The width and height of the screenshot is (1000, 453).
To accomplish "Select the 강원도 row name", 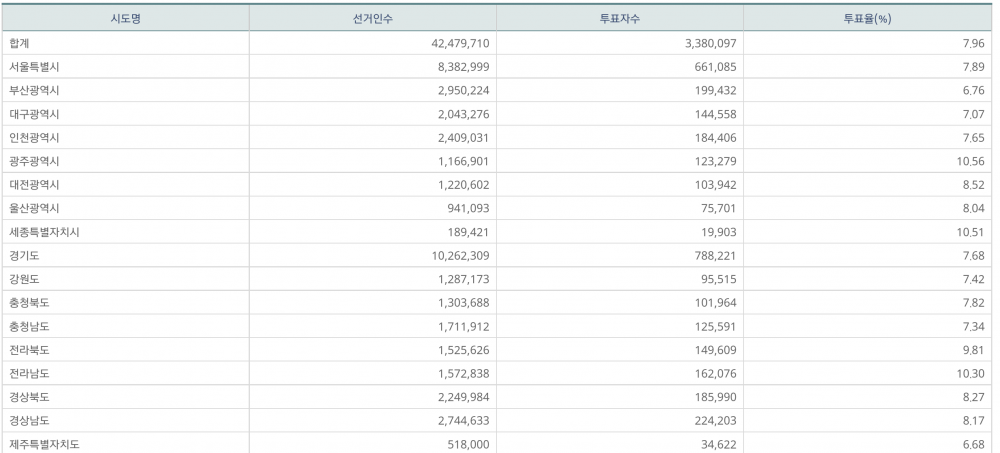I will (24, 279).
